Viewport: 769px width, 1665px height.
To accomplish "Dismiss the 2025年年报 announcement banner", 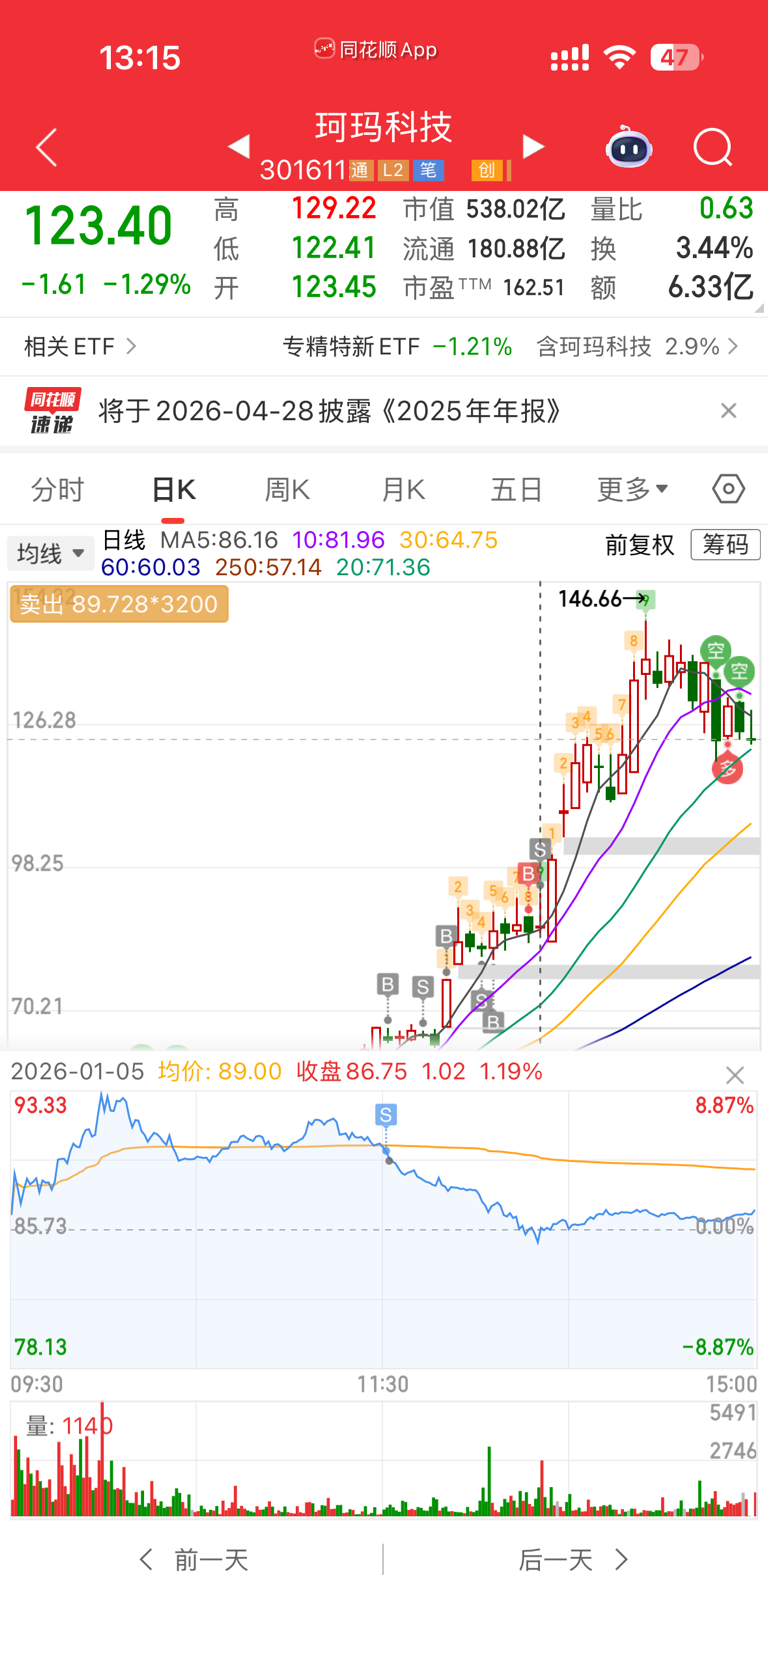I will tap(729, 411).
